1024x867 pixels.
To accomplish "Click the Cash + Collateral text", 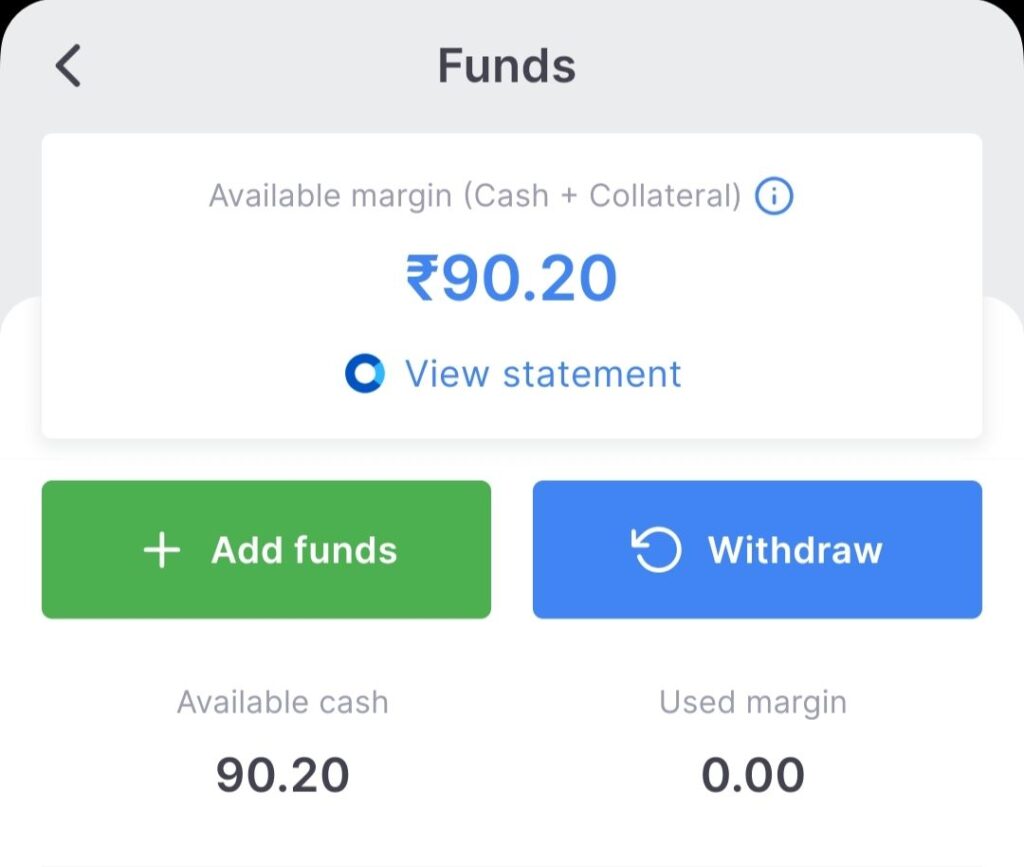I will click(602, 196).
